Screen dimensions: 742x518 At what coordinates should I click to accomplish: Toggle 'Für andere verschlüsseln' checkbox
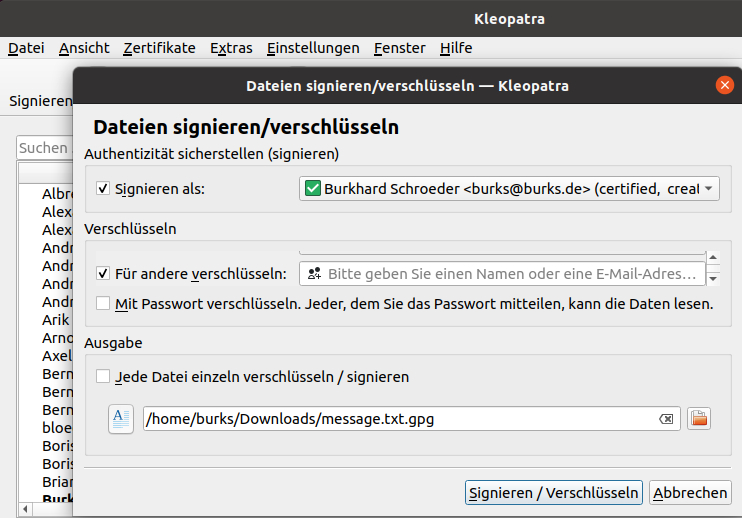pyautogui.click(x=103, y=273)
